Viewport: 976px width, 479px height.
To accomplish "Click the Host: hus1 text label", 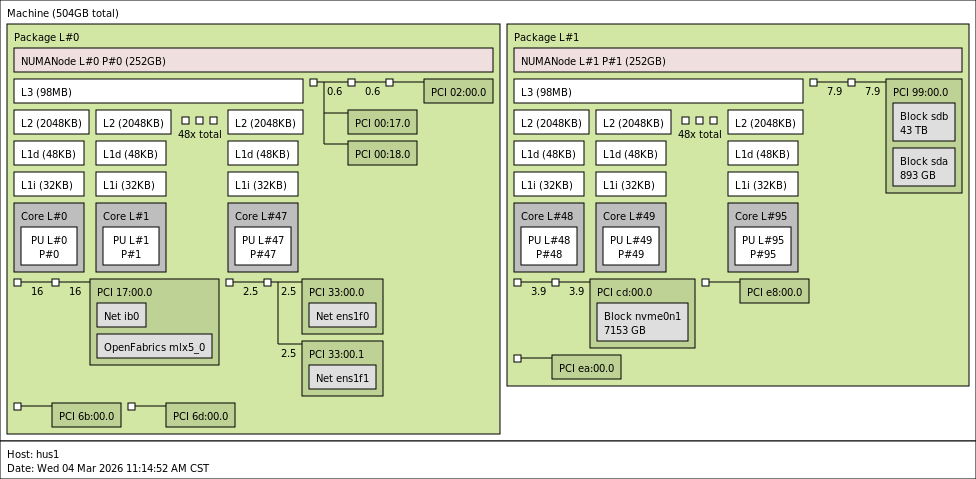I will (x=33, y=454).
